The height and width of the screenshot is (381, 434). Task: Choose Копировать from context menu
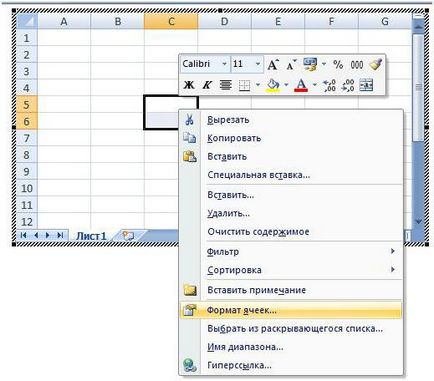point(291,138)
